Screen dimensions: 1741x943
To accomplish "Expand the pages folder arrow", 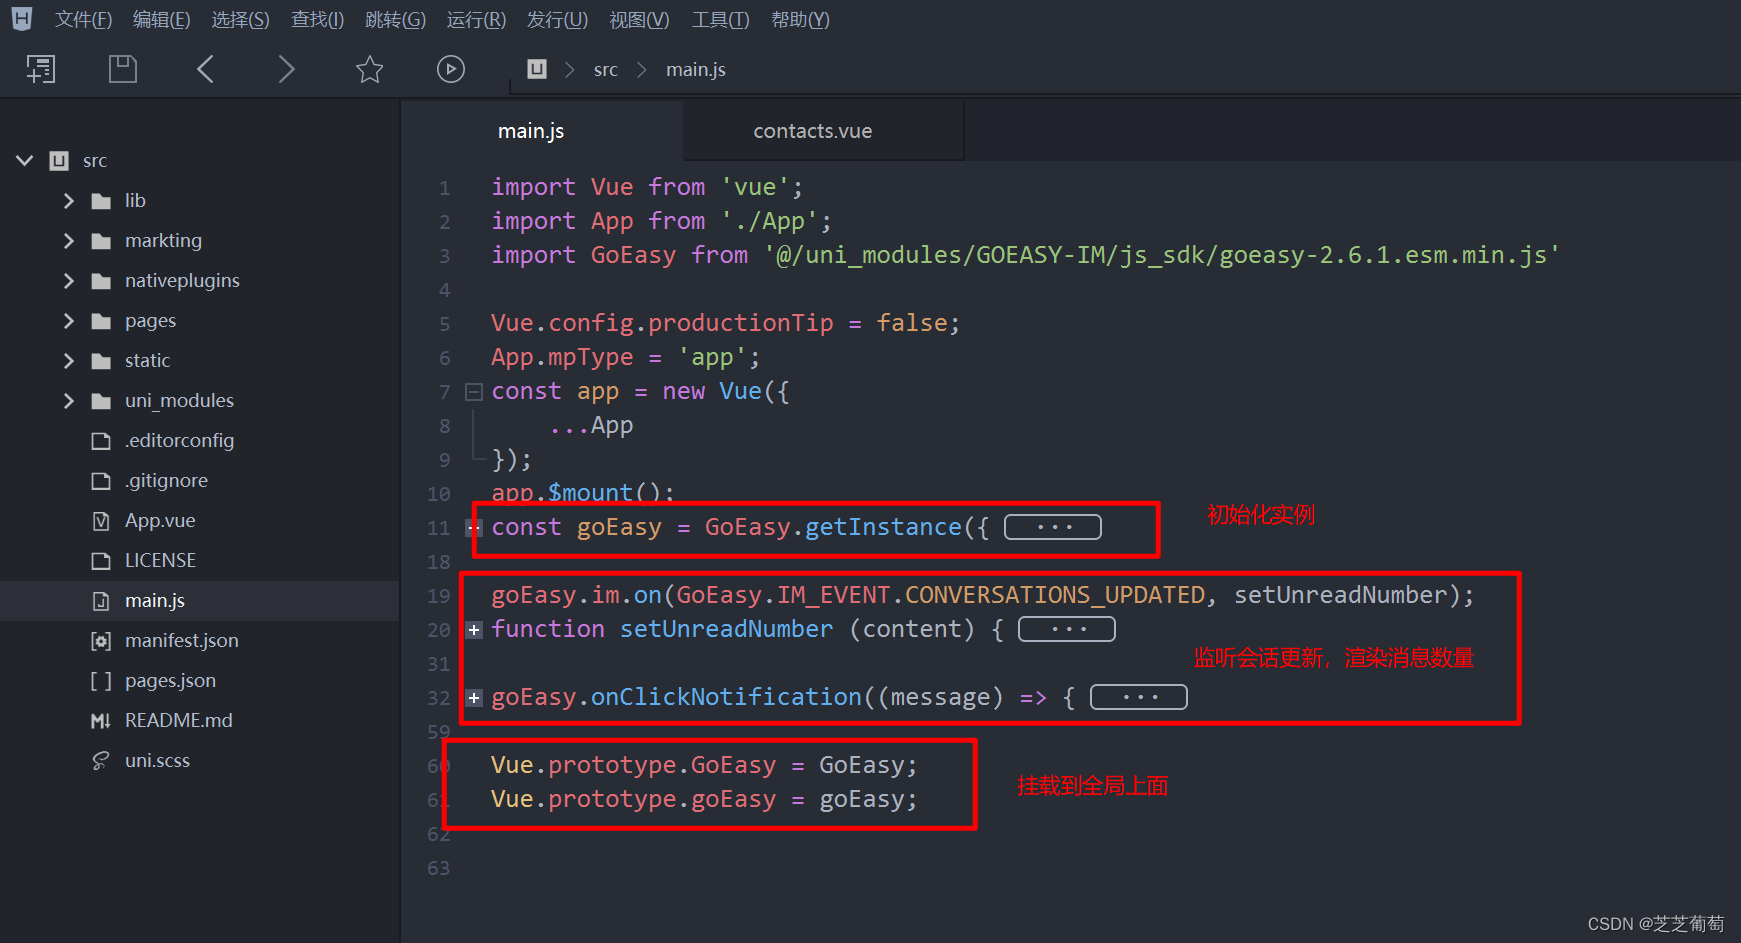I will 68,321.
